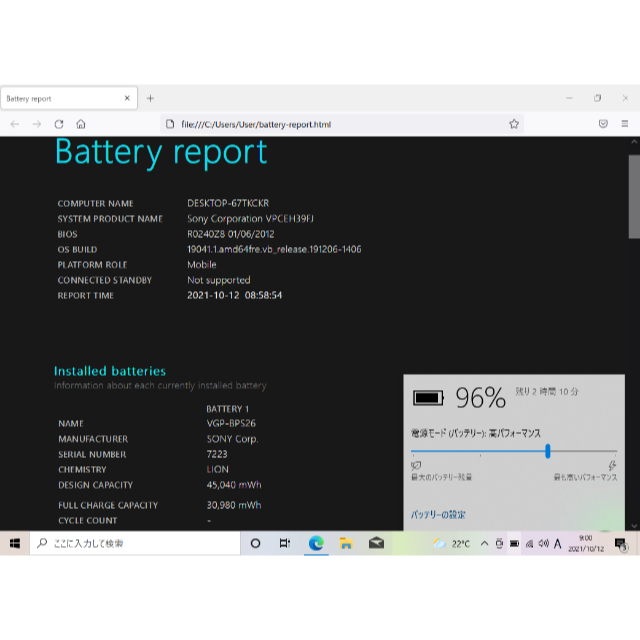Click the Meet Now camera tray icon
640x640 pixels.
pyautogui.click(x=499, y=543)
